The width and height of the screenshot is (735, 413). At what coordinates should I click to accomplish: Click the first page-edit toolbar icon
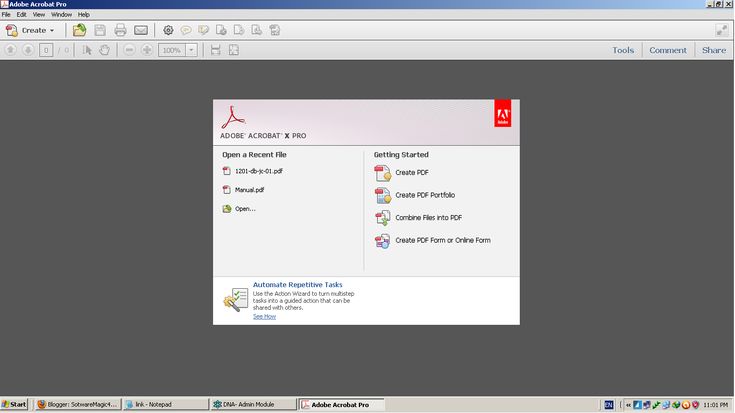click(x=221, y=30)
